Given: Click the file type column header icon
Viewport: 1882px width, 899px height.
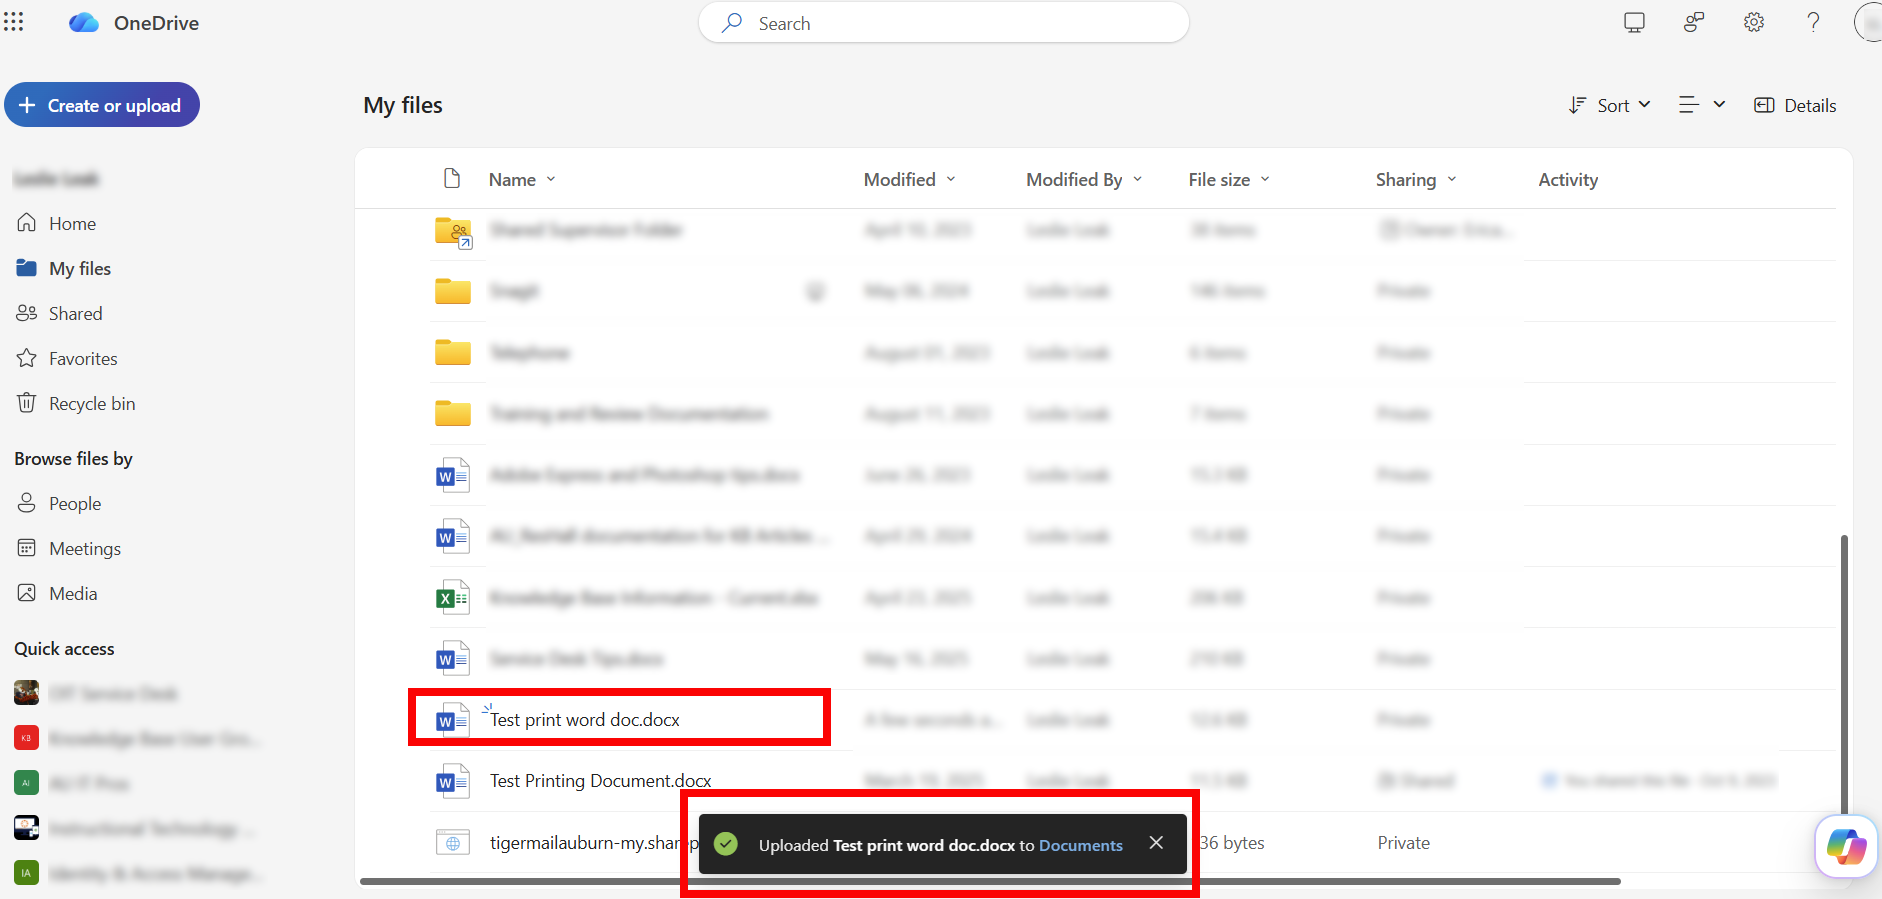Looking at the screenshot, I should click(452, 178).
